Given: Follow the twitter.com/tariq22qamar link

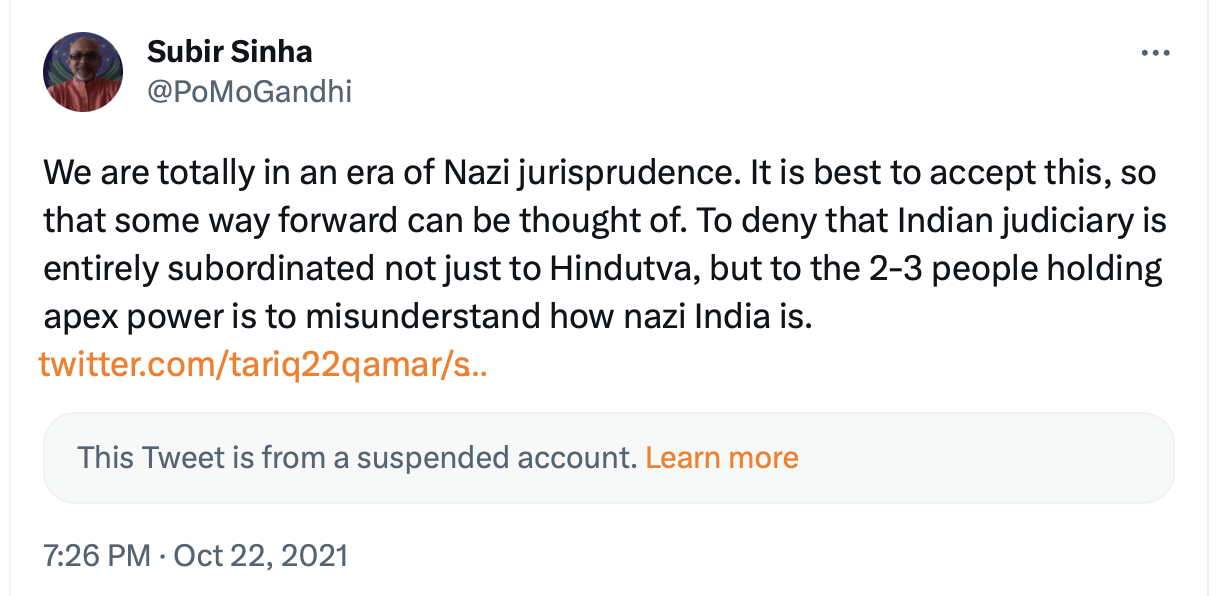Looking at the screenshot, I should click(x=263, y=365).
